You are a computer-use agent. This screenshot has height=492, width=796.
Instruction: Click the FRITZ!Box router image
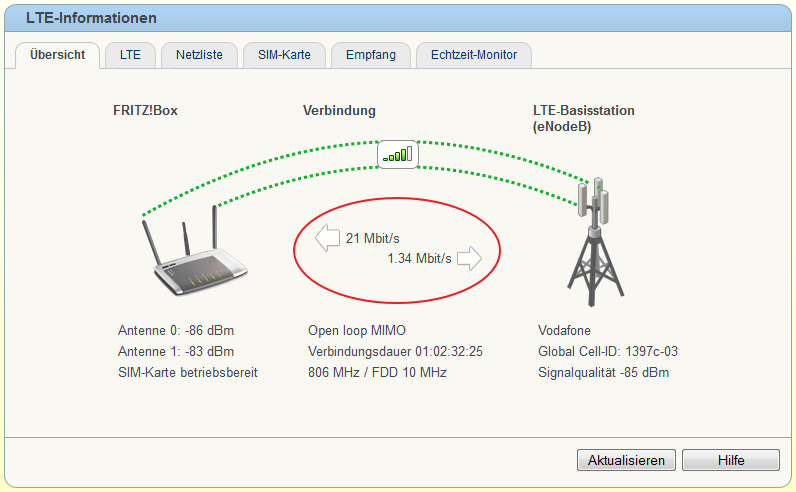click(195, 251)
